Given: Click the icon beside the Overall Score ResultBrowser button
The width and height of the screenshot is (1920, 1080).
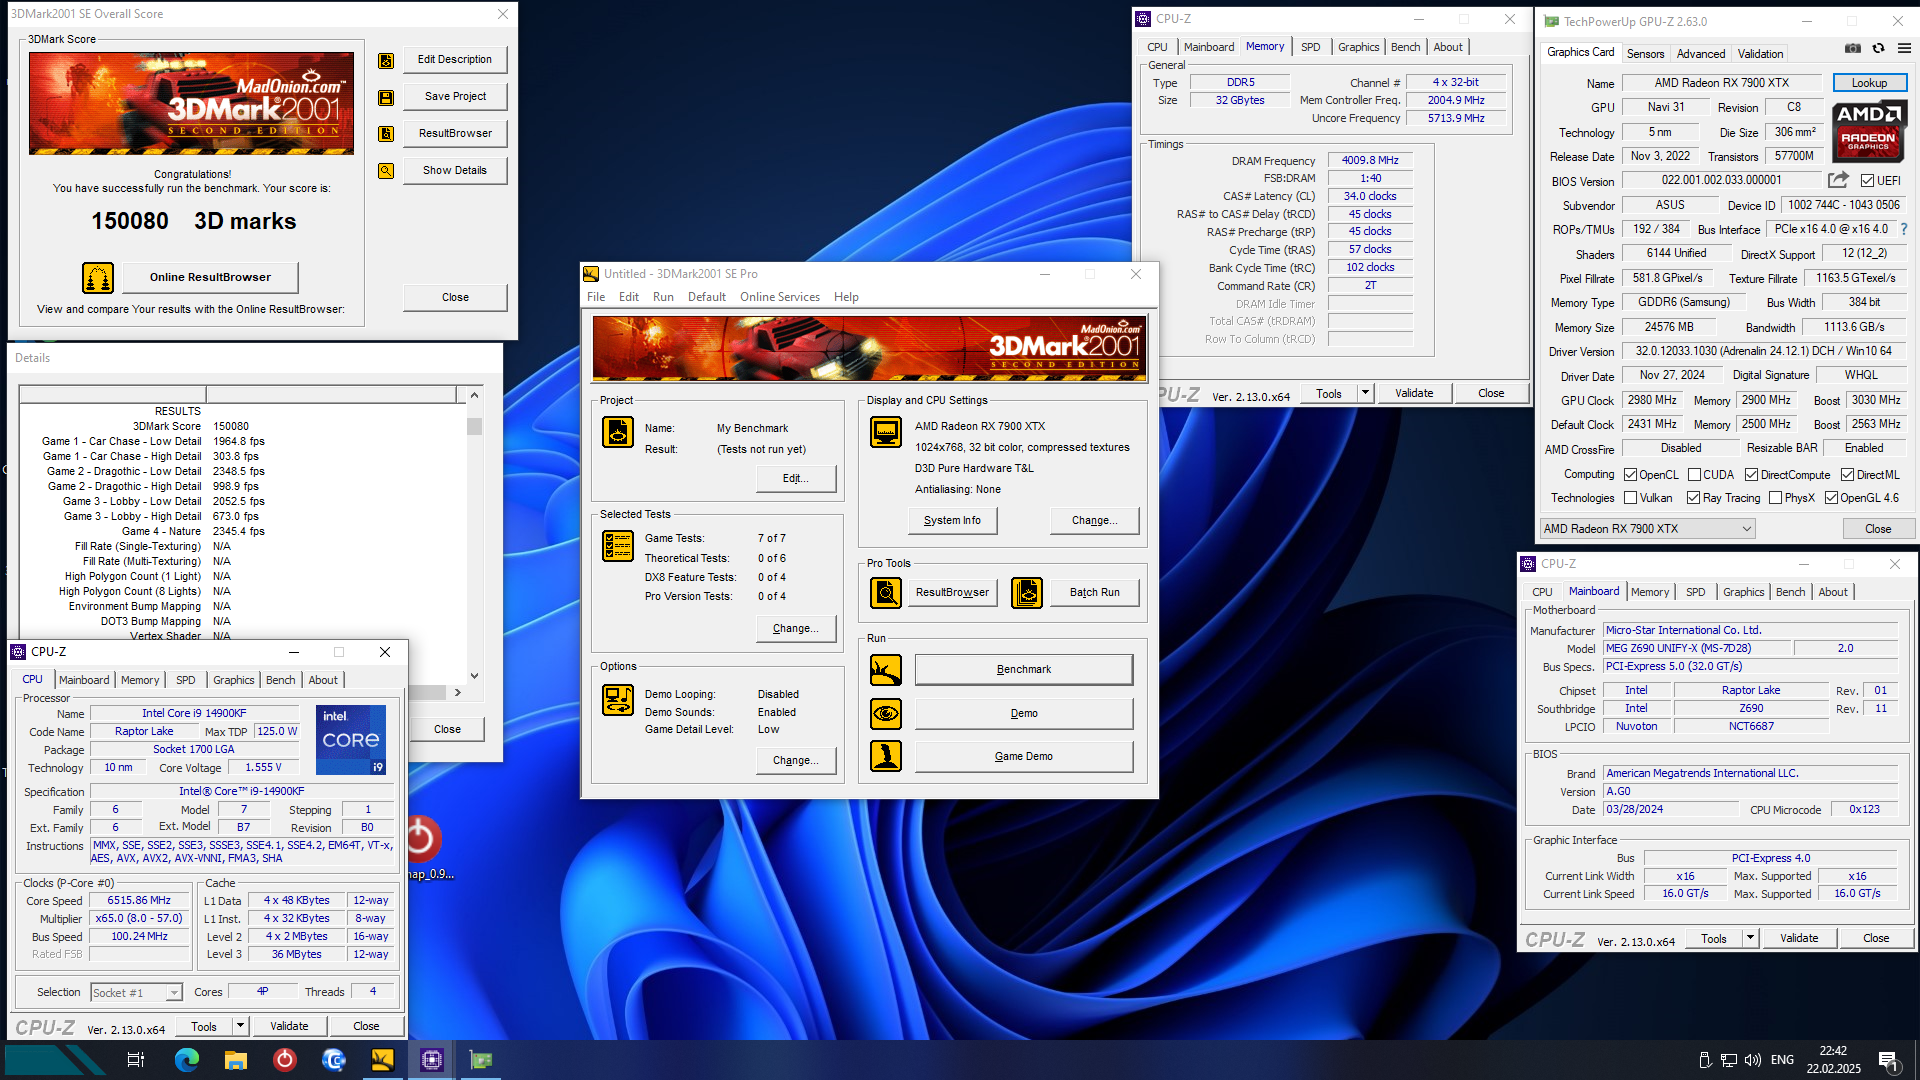Looking at the screenshot, I should [386, 134].
